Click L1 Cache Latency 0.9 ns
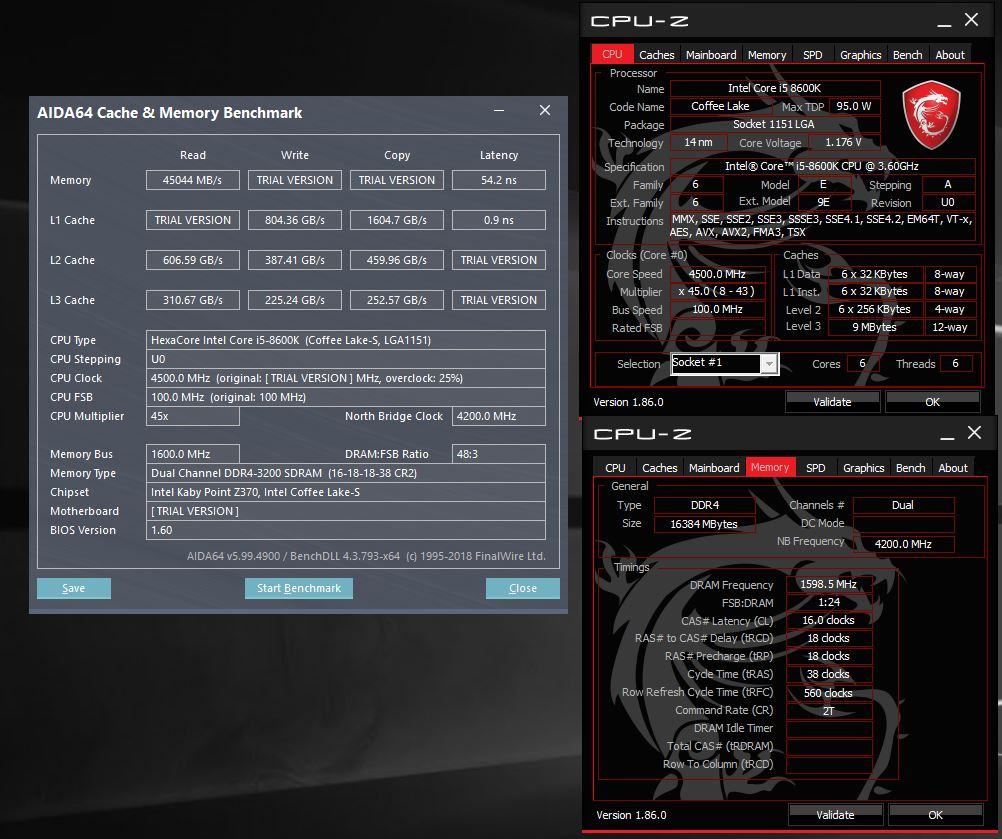This screenshot has width=1002, height=839. (498, 220)
